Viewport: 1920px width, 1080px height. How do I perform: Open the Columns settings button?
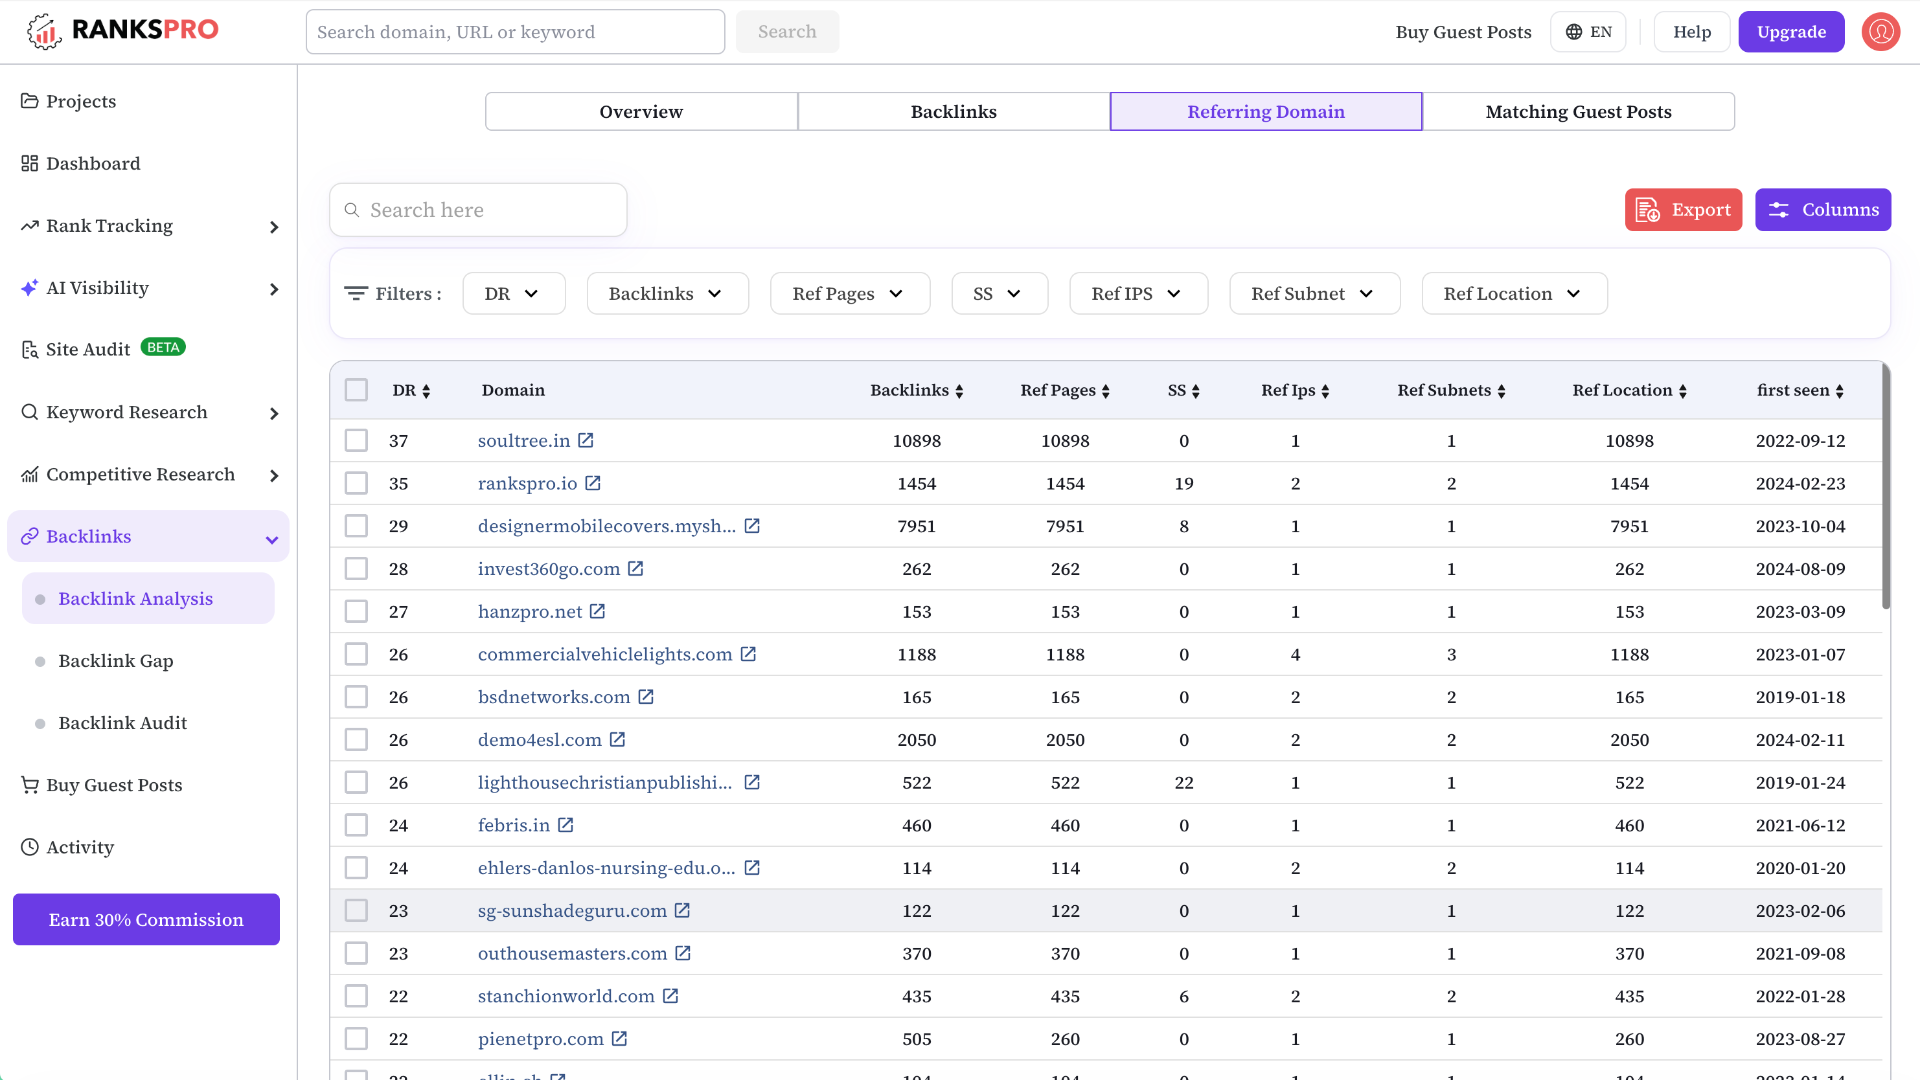tap(1823, 210)
